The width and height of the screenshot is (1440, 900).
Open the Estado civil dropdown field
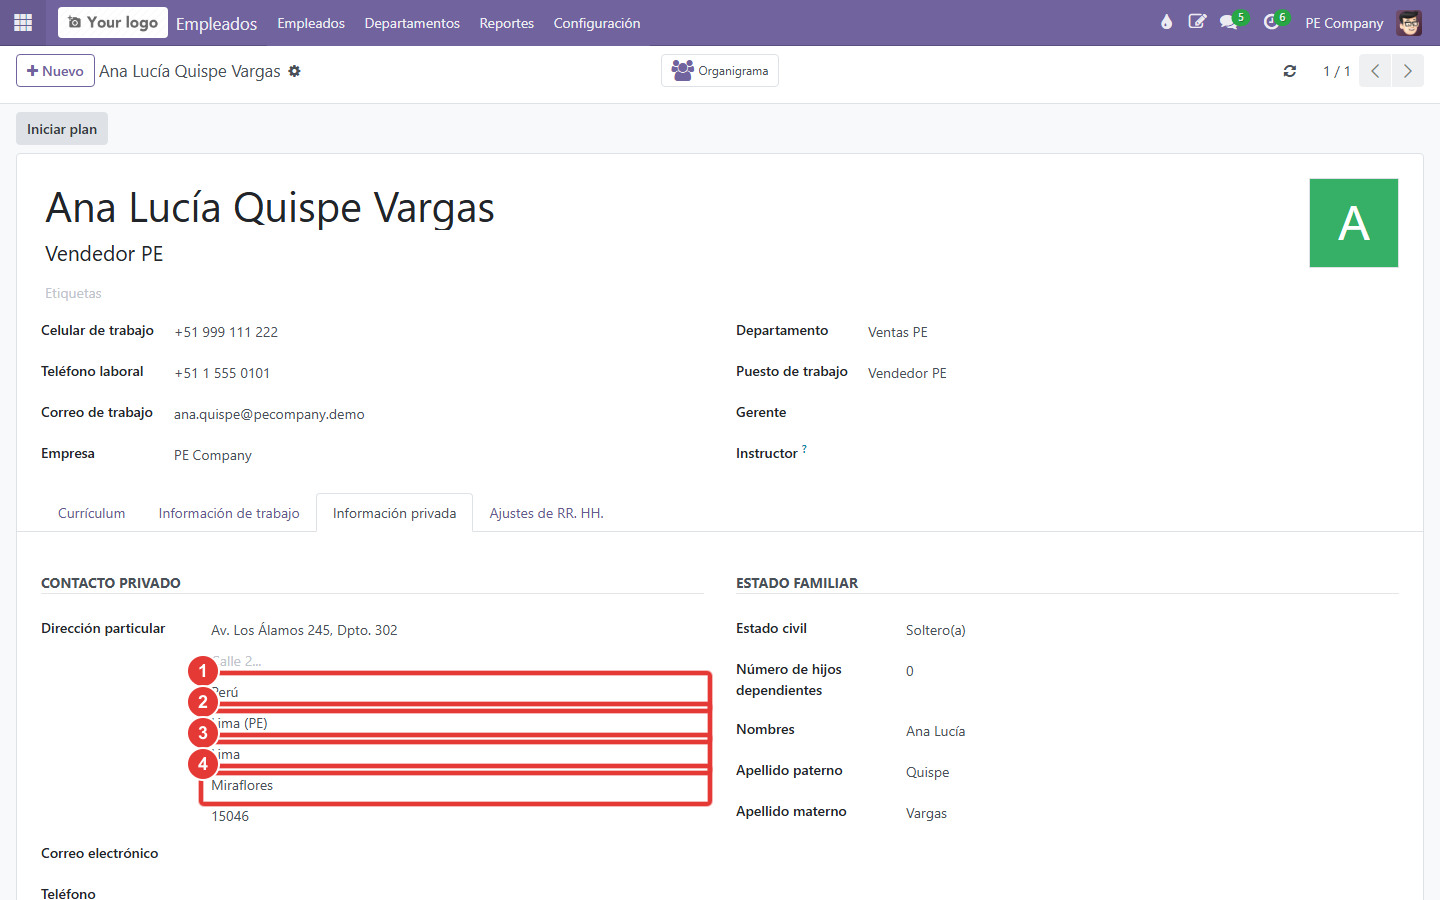[1150, 630]
